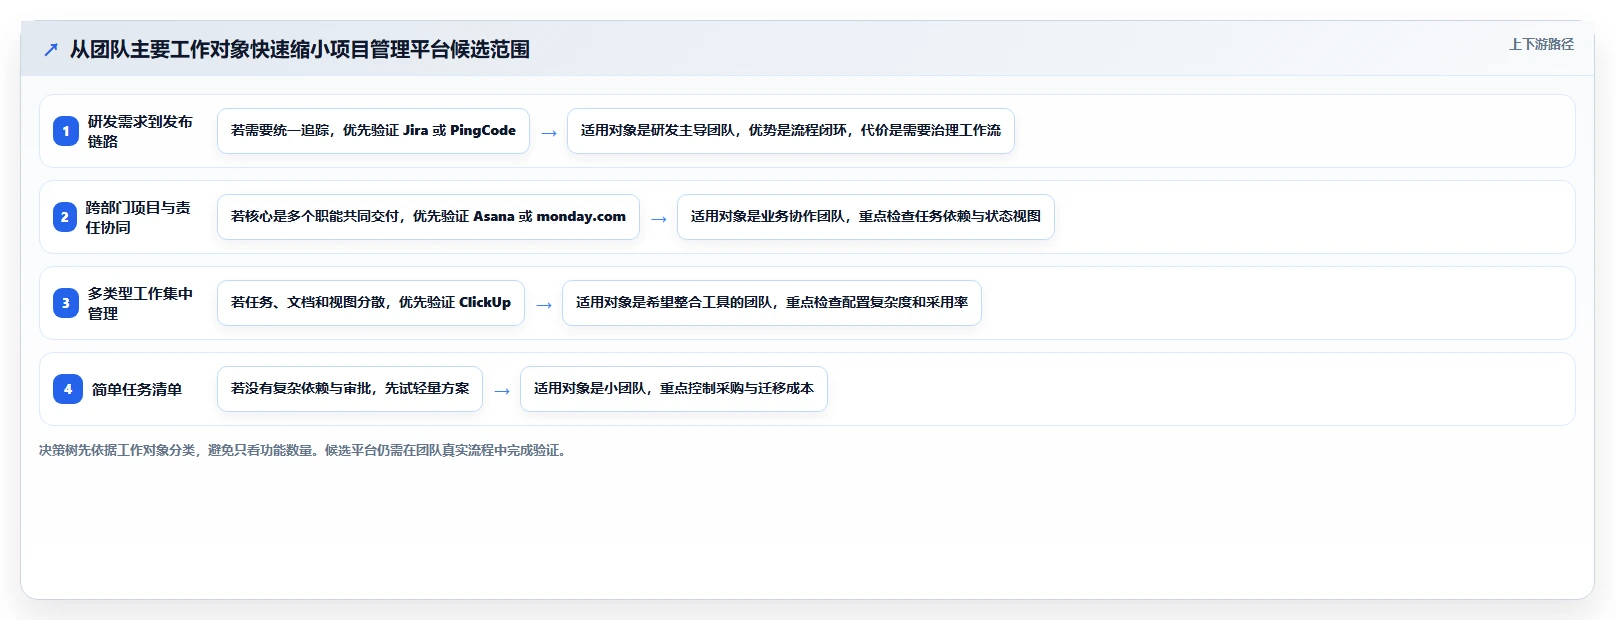Screen dimensions: 1615x620
Task: Select the number 4 badge
Action: coord(68,389)
